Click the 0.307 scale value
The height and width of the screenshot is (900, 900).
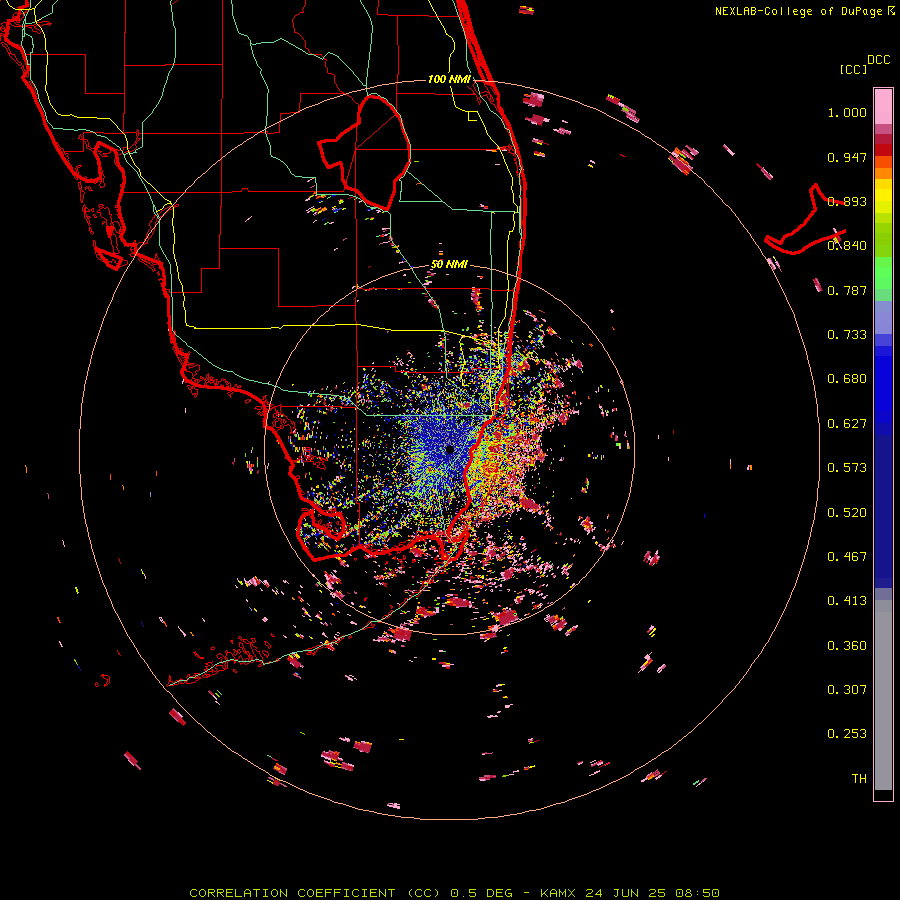click(x=847, y=690)
